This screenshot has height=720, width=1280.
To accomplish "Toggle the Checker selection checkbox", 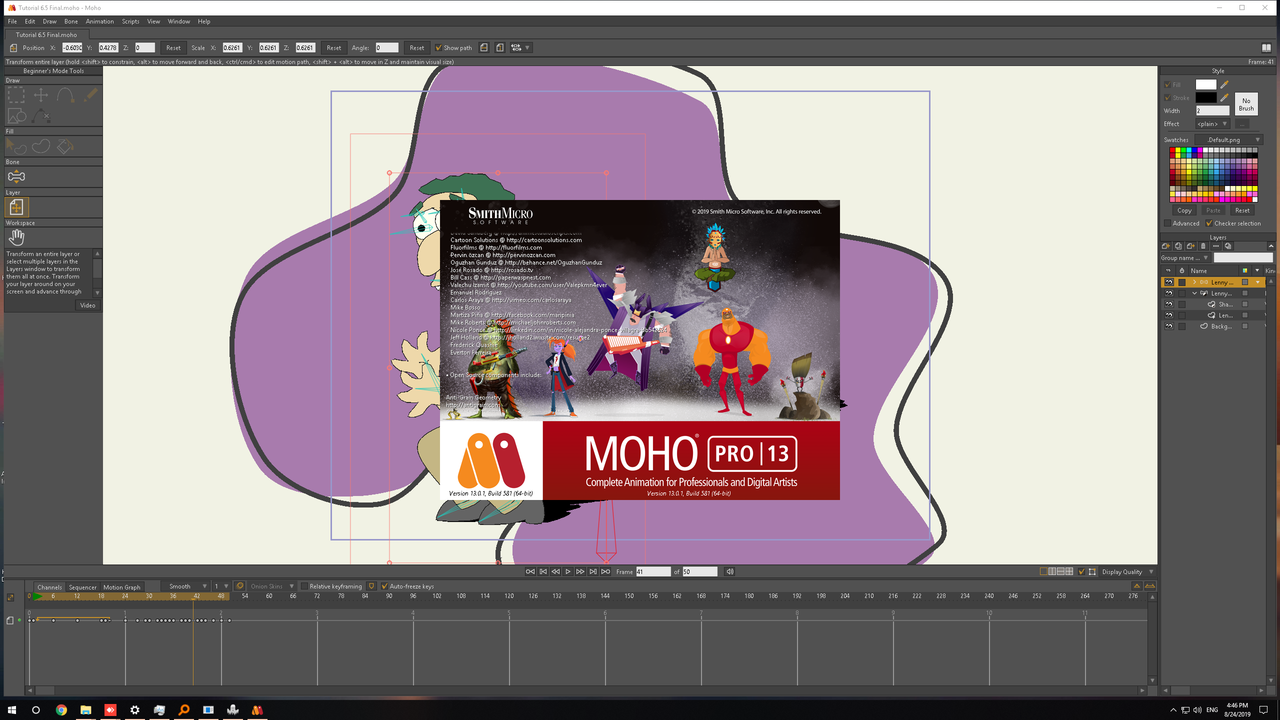I will coord(1208,223).
